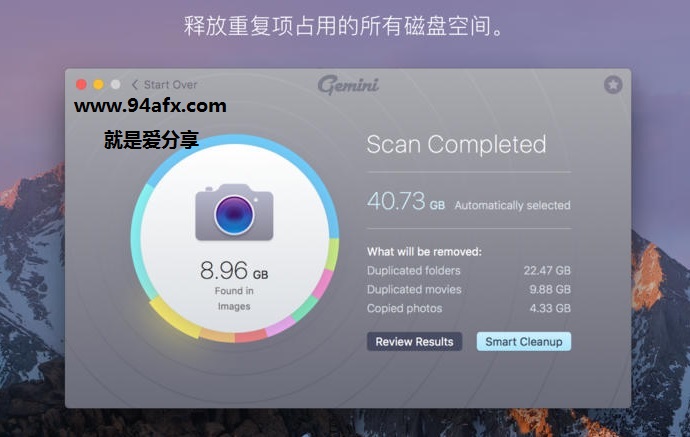Click the Gemini logo in the title bar
The image size is (690, 437).
(348, 84)
